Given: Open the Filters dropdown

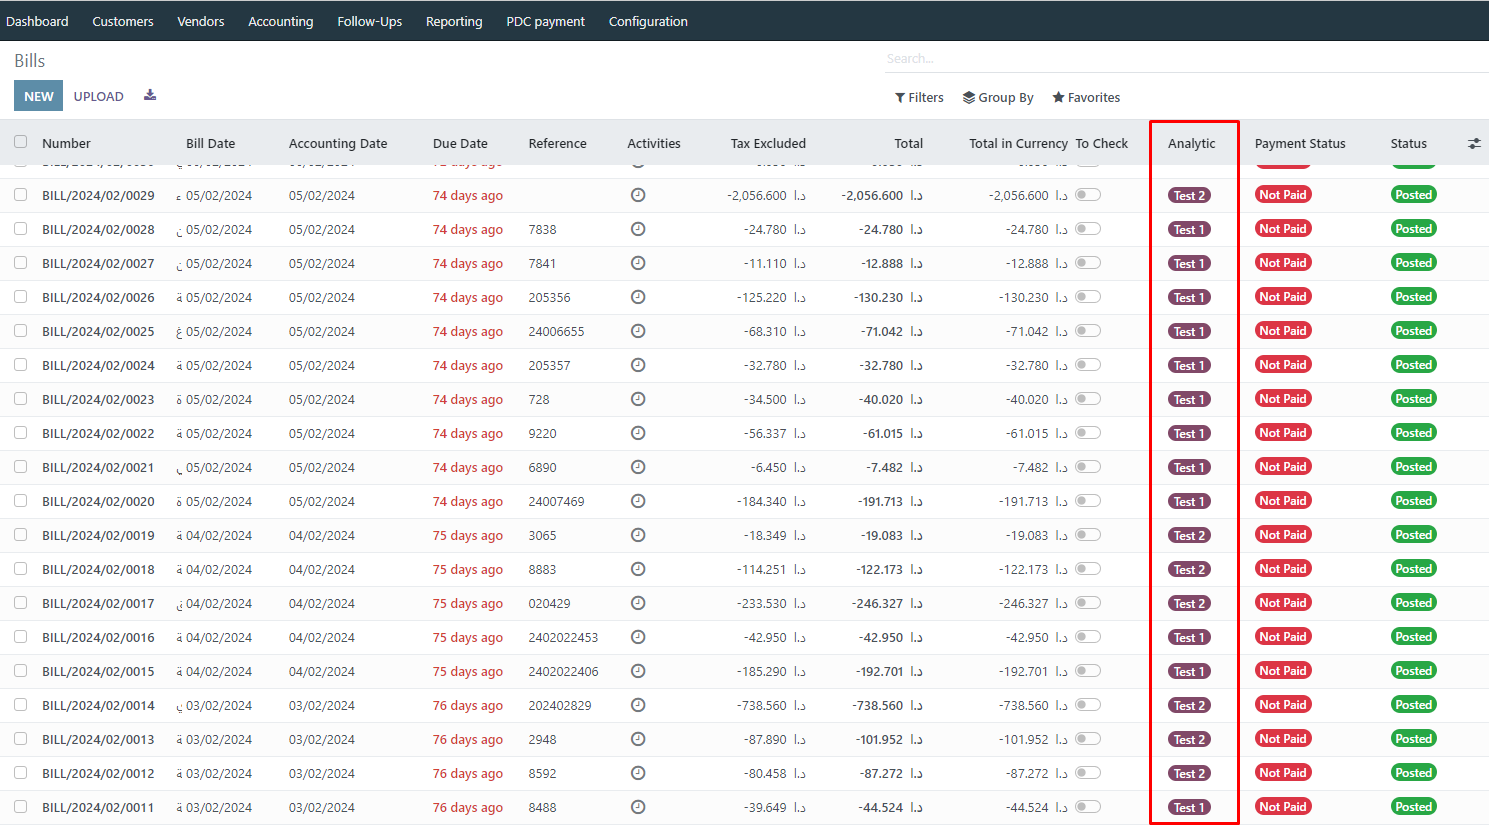Looking at the screenshot, I should coord(919,97).
